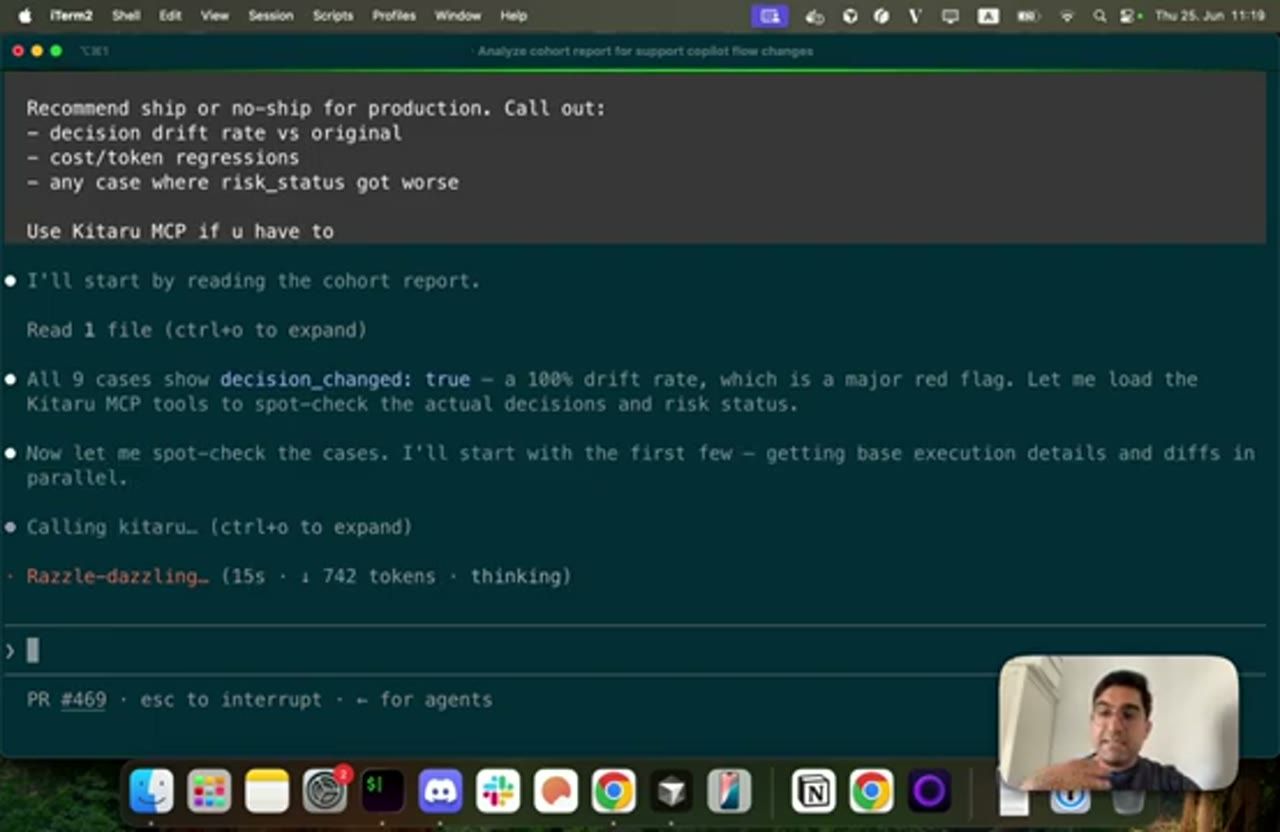Screen dimensions: 1280x832
Task: Open the iPhone Simulator app in Dock
Action: pyautogui.click(x=729, y=791)
